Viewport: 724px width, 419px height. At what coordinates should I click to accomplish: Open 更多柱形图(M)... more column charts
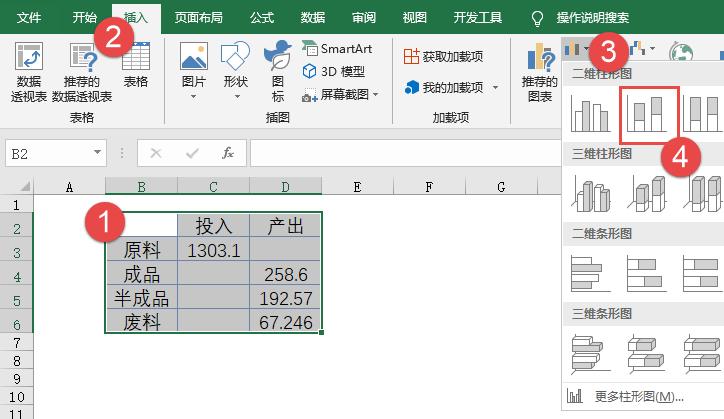[639, 396]
